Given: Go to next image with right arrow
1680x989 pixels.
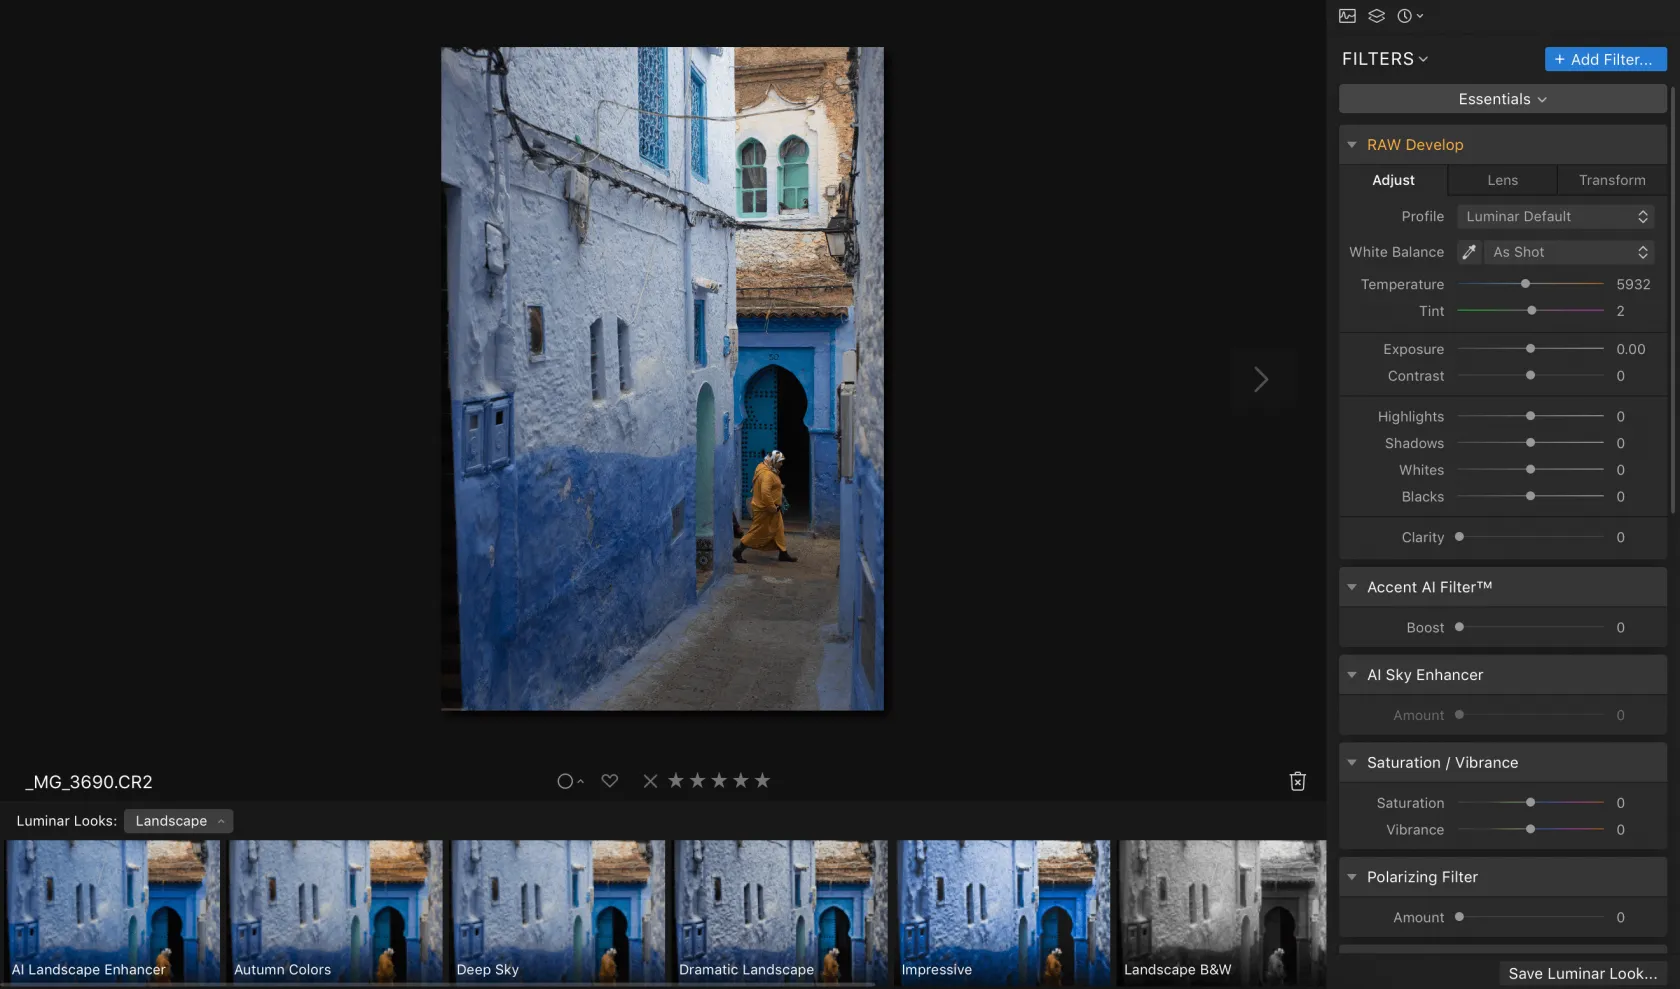Looking at the screenshot, I should pos(1261,379).
